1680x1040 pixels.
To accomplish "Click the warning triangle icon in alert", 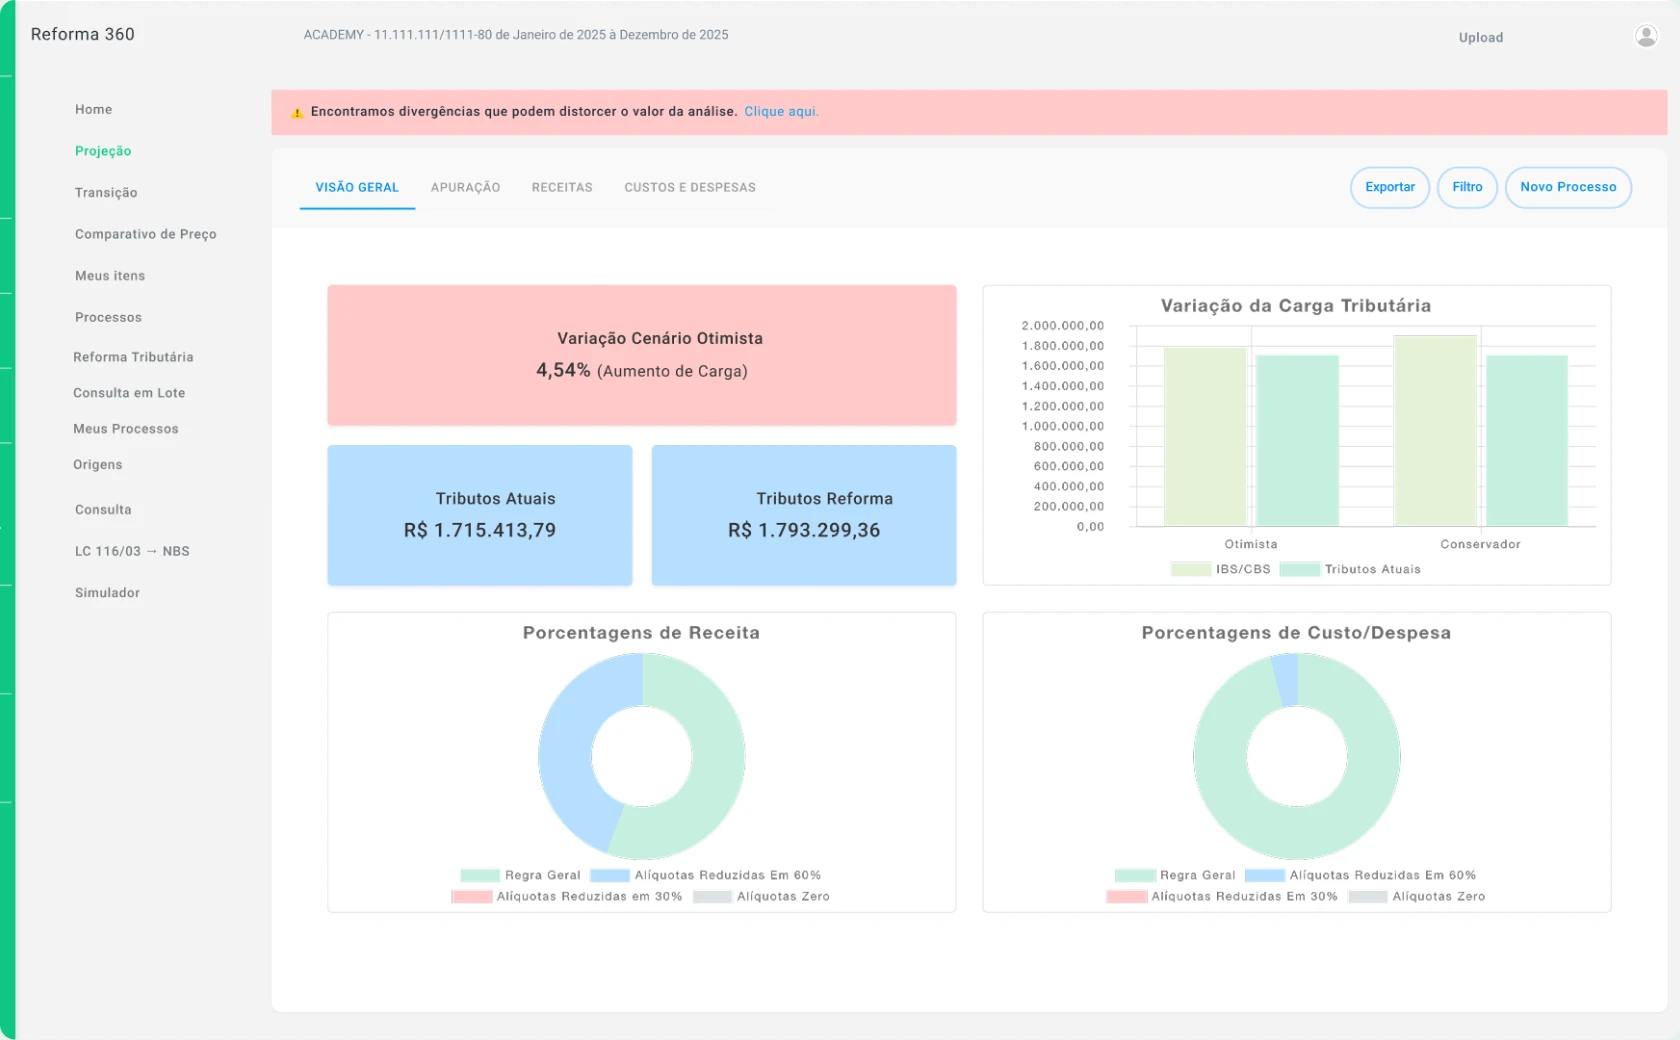I will (297, 112).
